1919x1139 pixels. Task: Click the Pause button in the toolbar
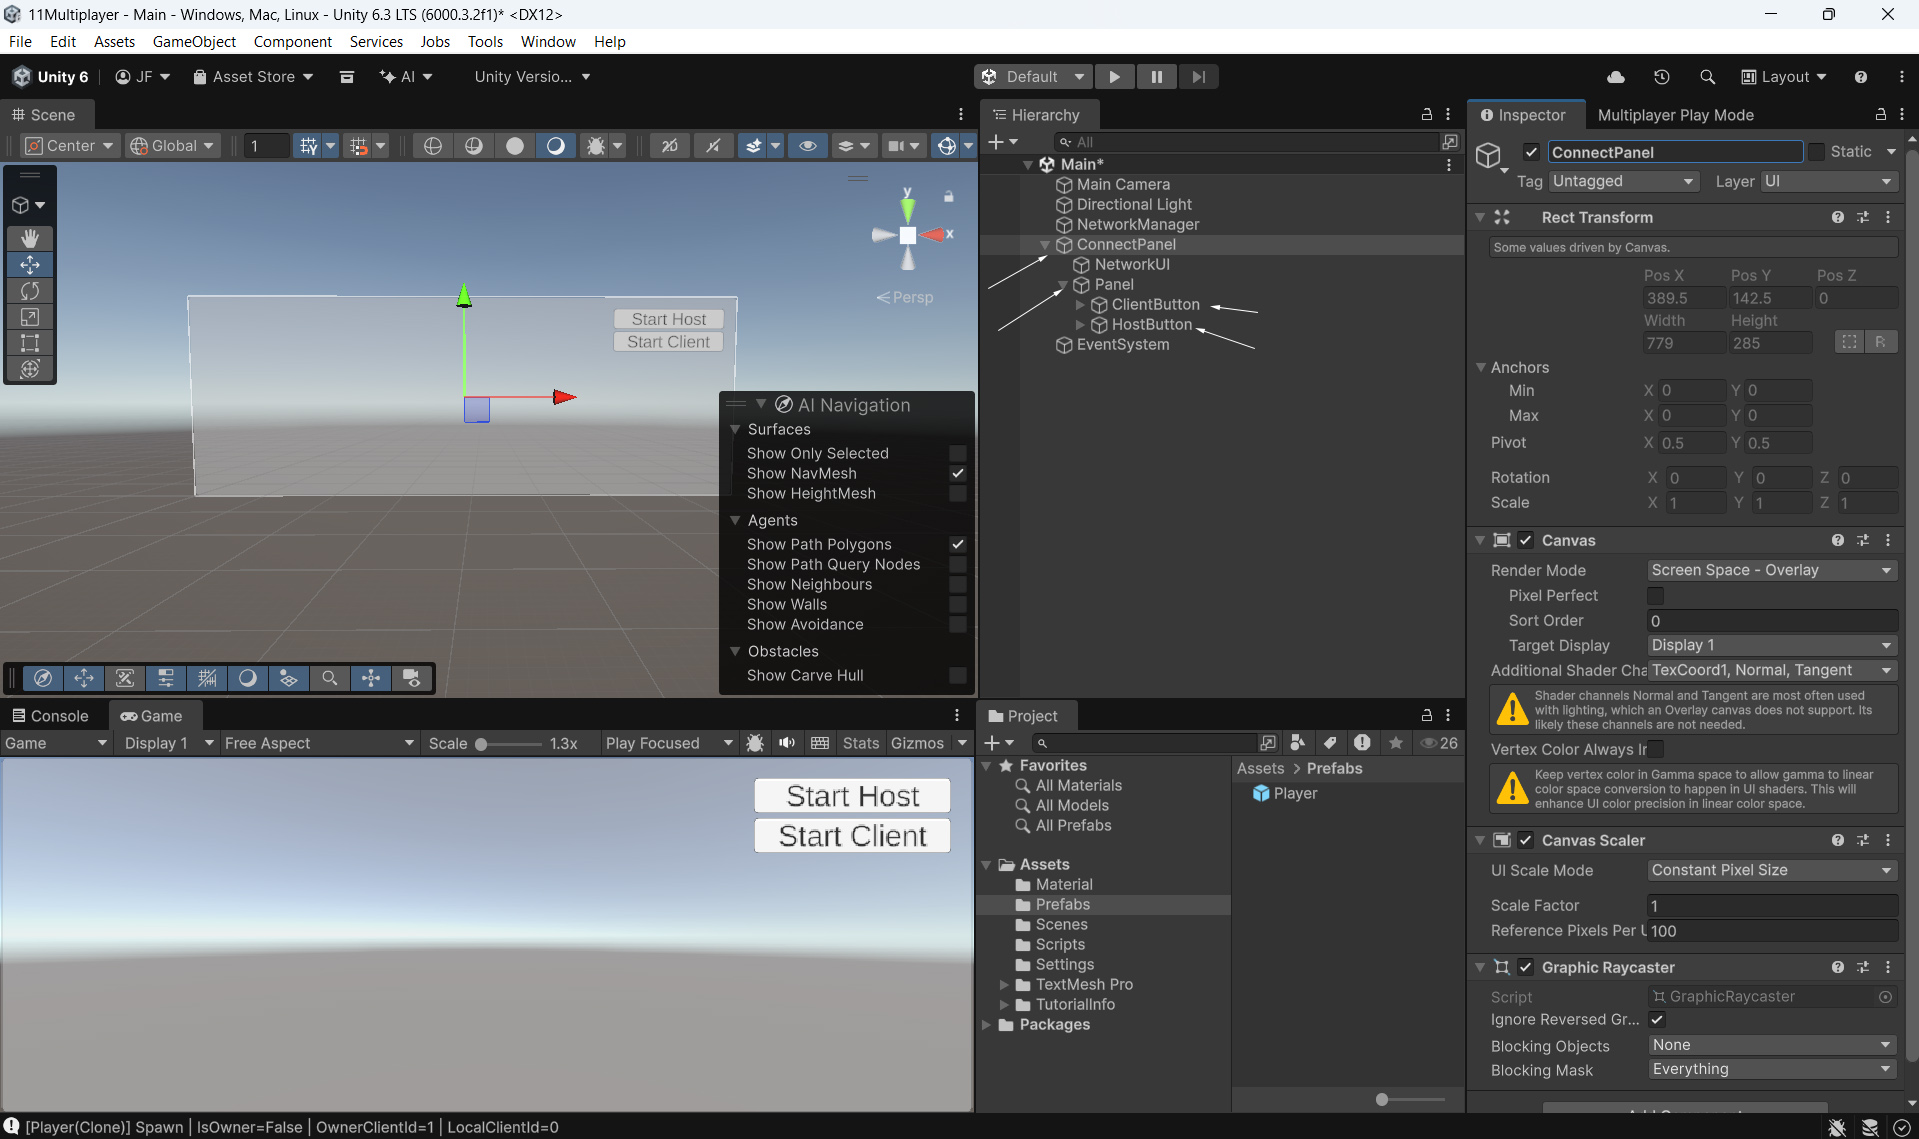coord(1156,77)
